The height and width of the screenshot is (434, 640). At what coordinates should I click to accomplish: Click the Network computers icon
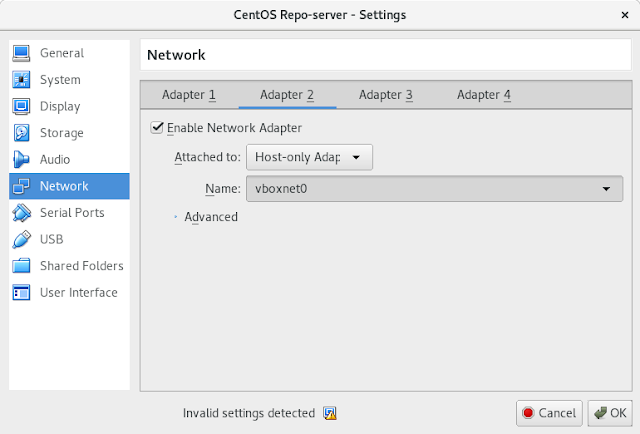(21, 186)
